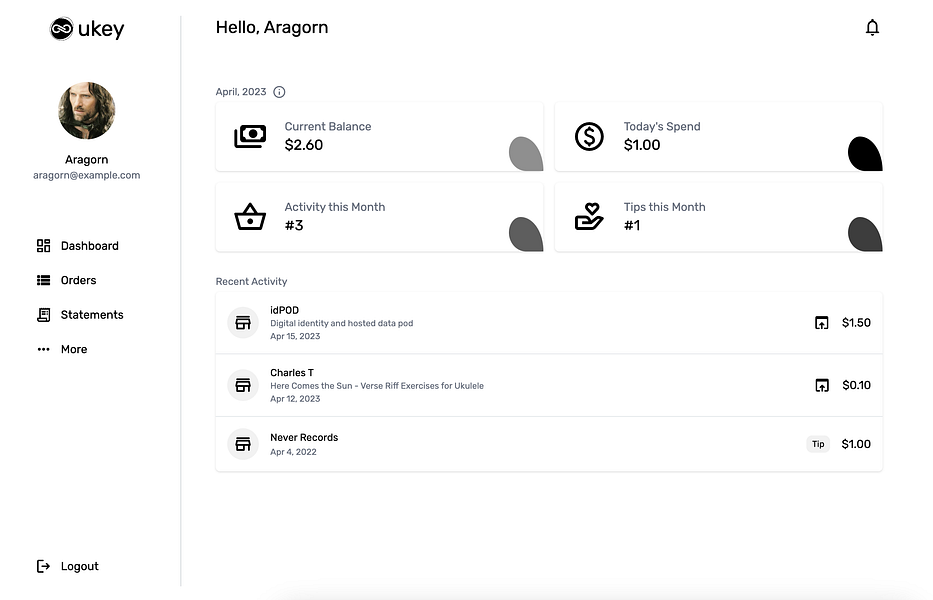The width and height of the screenshot is (933, 600).
Task: Click the Hello, Aragorn greeting
Action: 272,27
